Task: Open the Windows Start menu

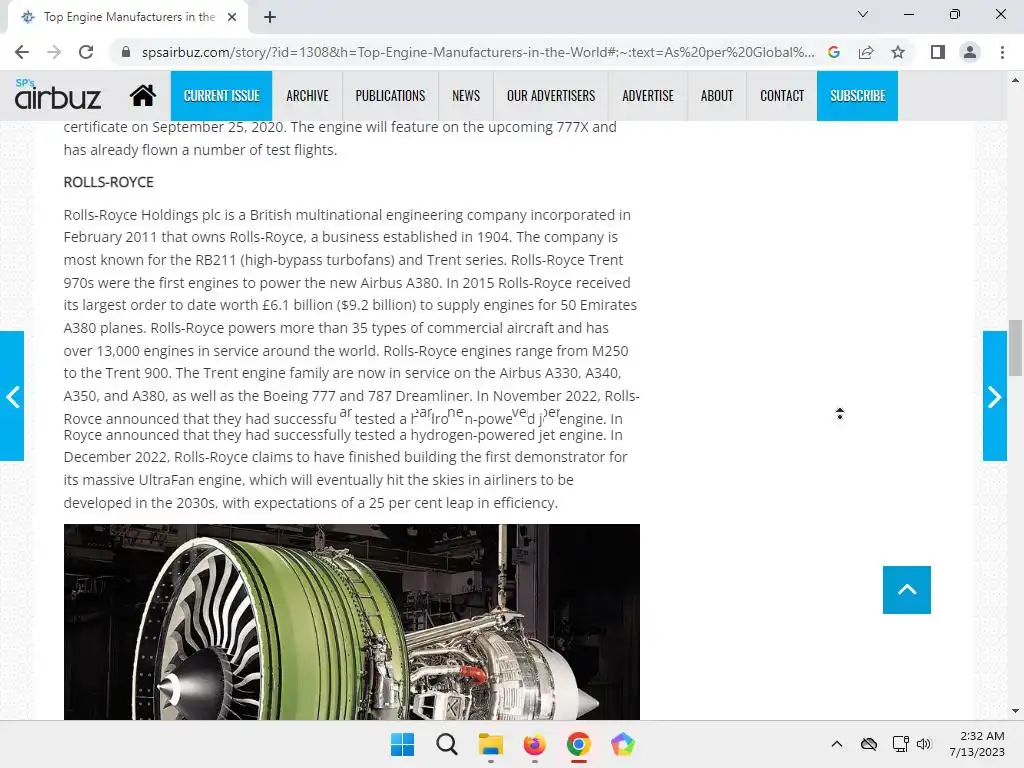Action: tap(402, 744)
